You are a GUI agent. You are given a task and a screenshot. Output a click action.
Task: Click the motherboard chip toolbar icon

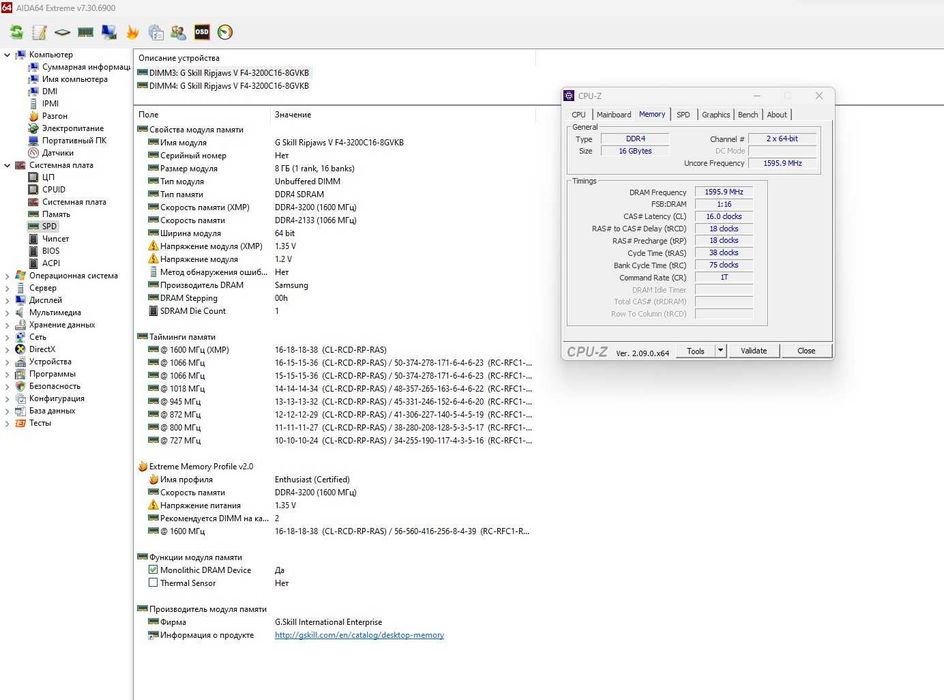pos(62,33)
